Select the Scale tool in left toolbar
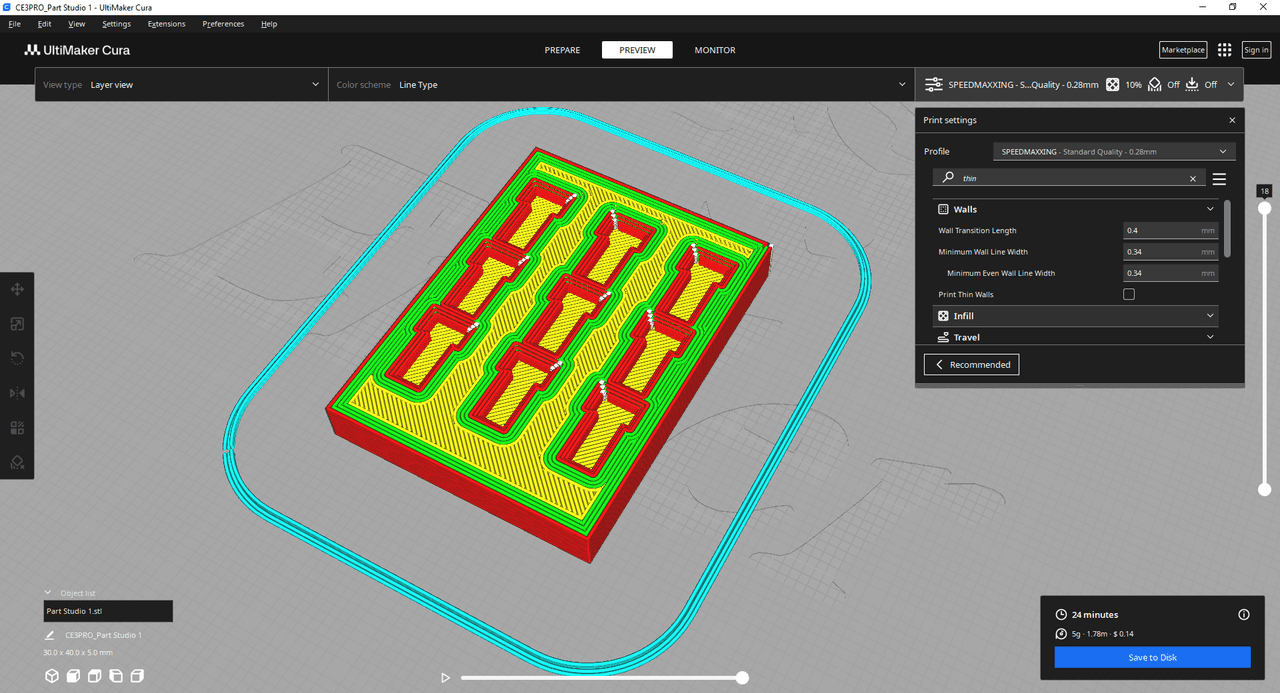The height and width of the screenshot is (693, 1280). 17,324
